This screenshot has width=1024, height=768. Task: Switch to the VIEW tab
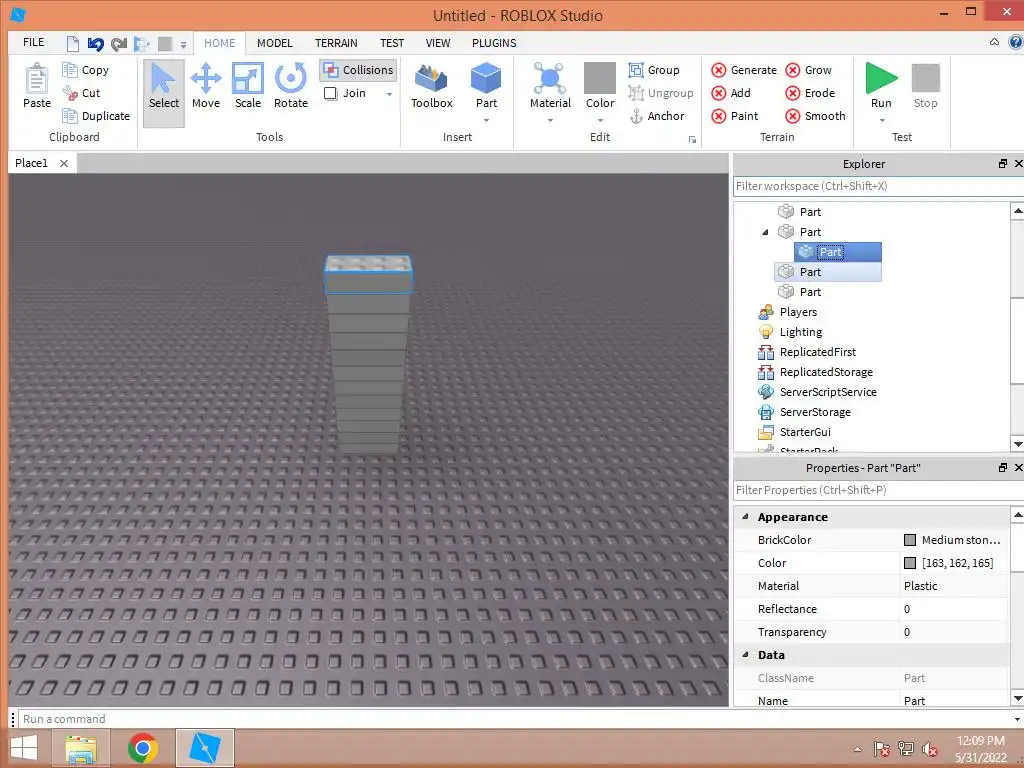coord(438,43)
